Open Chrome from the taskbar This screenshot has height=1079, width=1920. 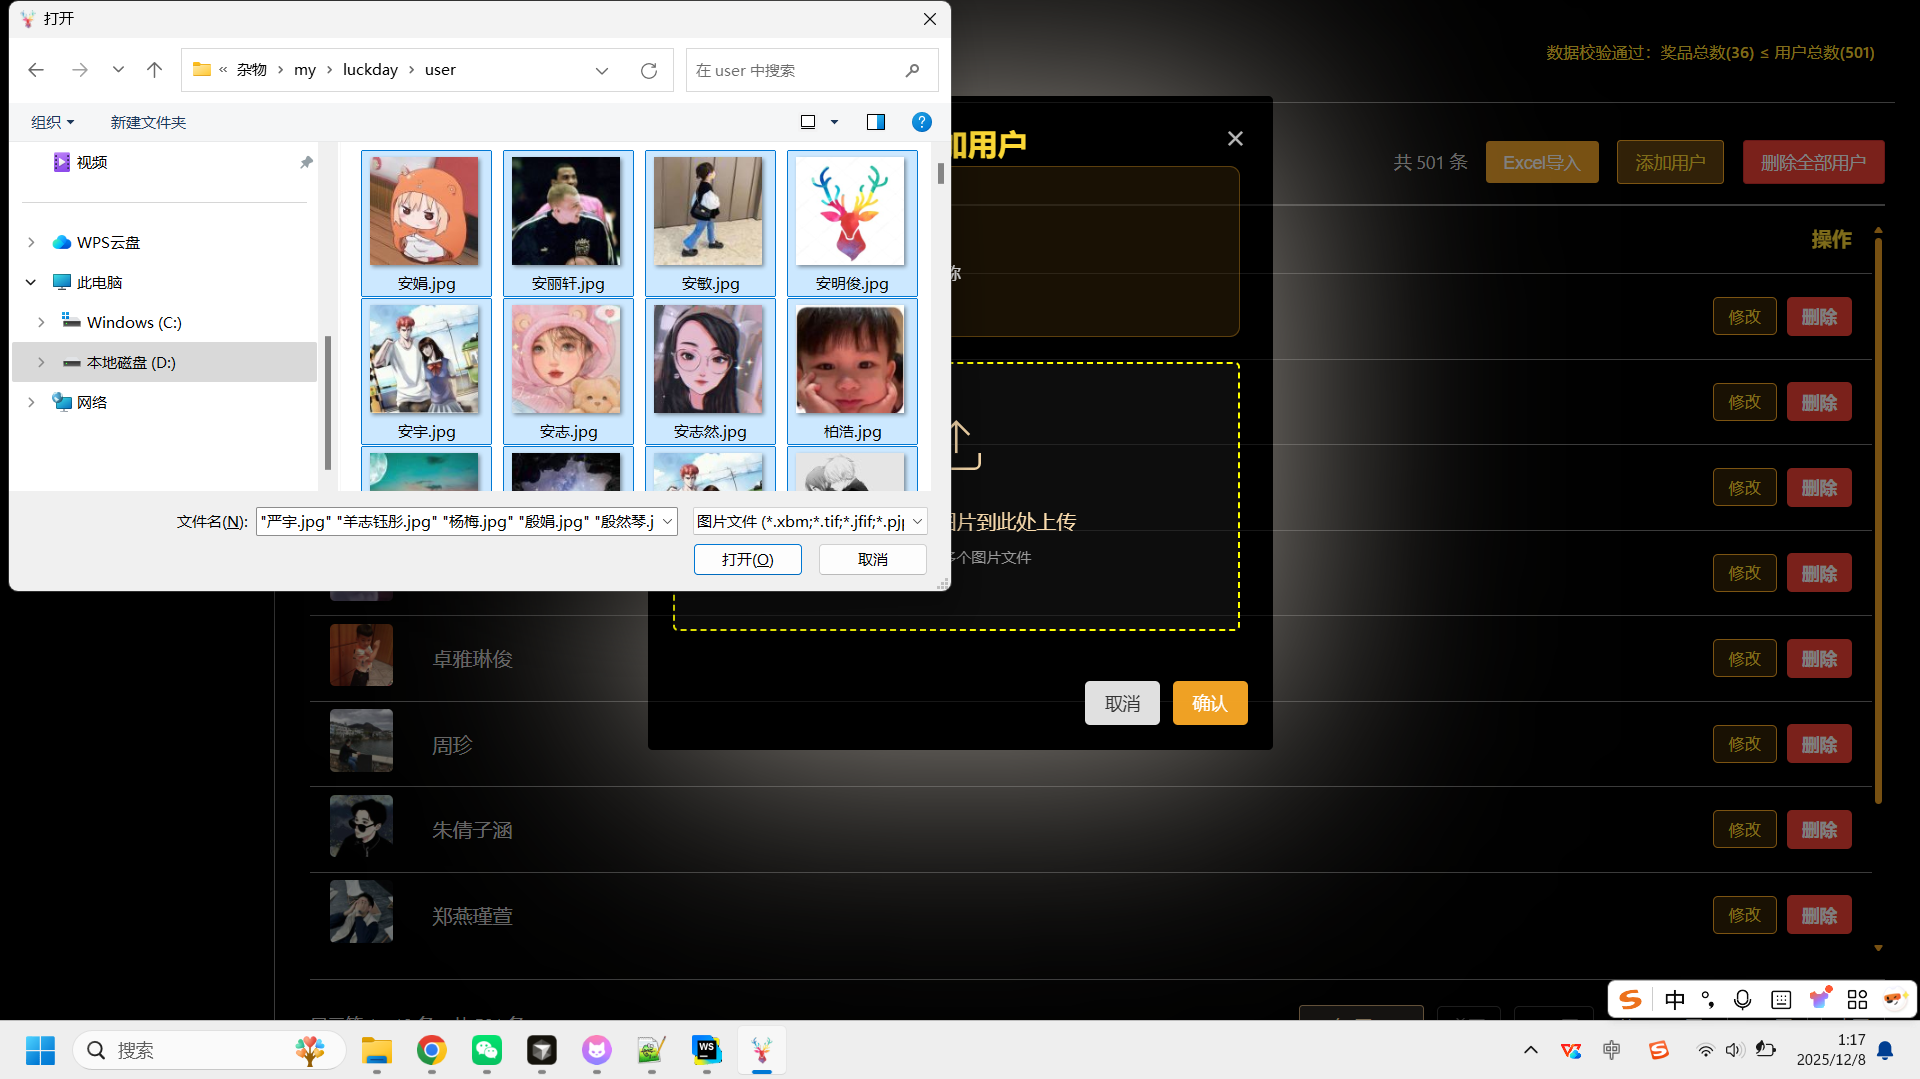click(431, 1050)
